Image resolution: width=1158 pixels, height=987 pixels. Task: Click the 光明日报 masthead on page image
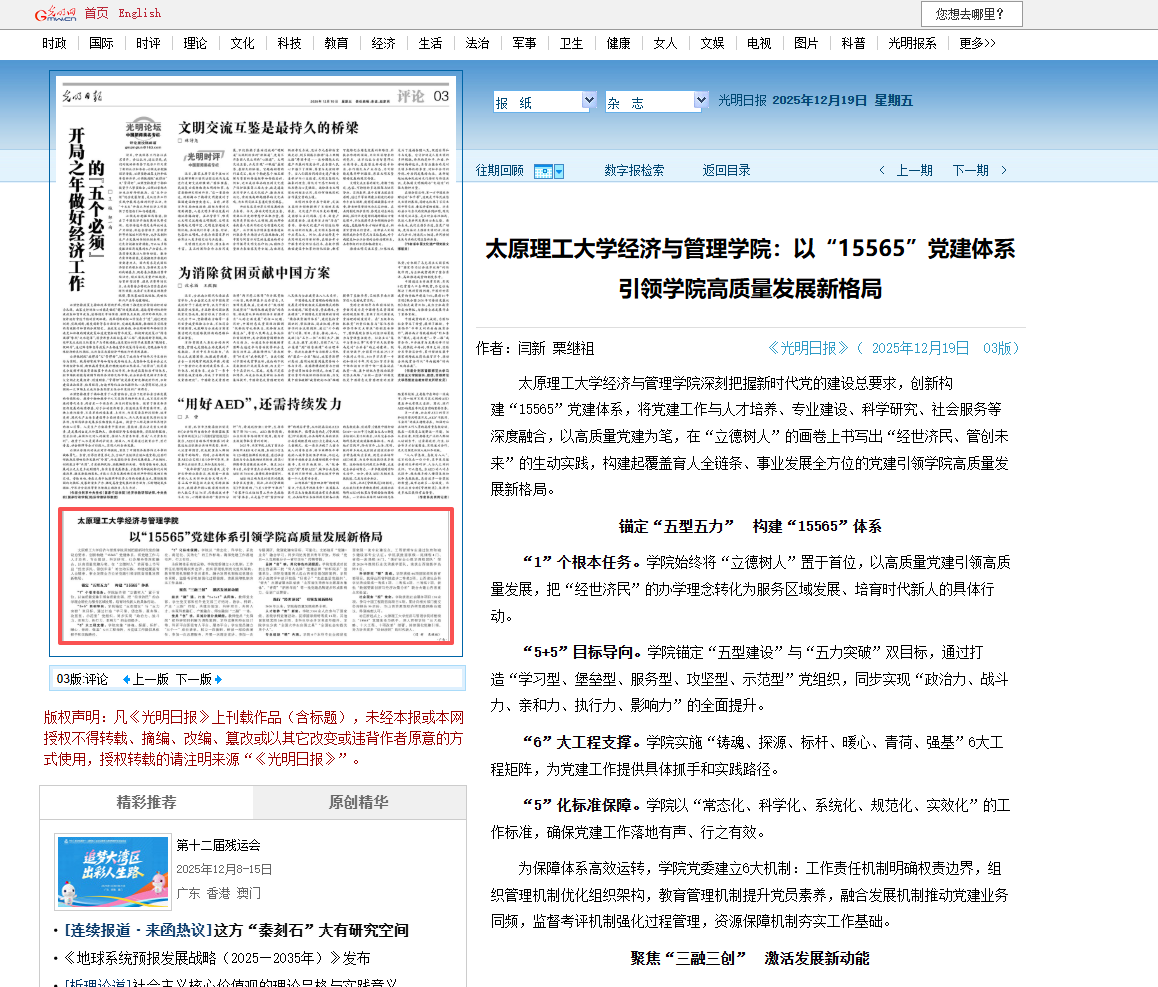click(78, 96)
